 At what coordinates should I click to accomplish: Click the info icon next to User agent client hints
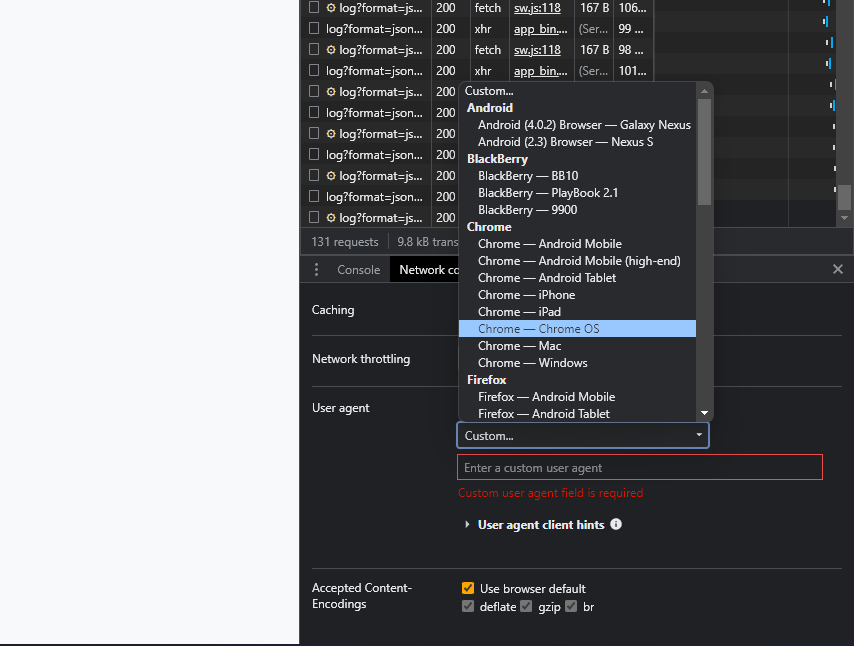click(616, 524)
